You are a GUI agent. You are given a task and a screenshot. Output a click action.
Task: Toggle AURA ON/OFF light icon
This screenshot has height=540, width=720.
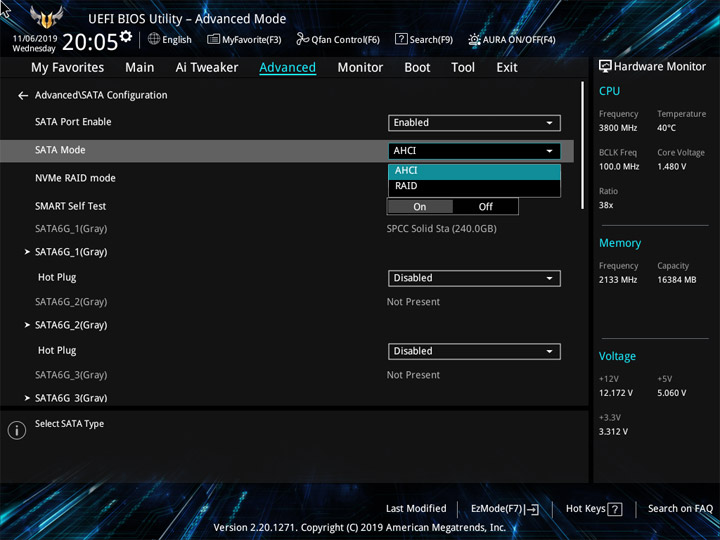[474, 39]
